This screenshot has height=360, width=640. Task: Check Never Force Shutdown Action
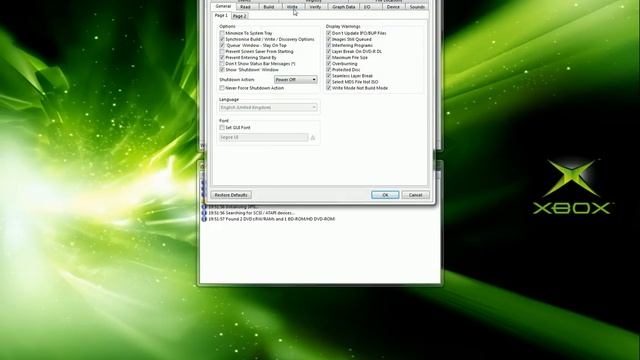coord(222,88)
